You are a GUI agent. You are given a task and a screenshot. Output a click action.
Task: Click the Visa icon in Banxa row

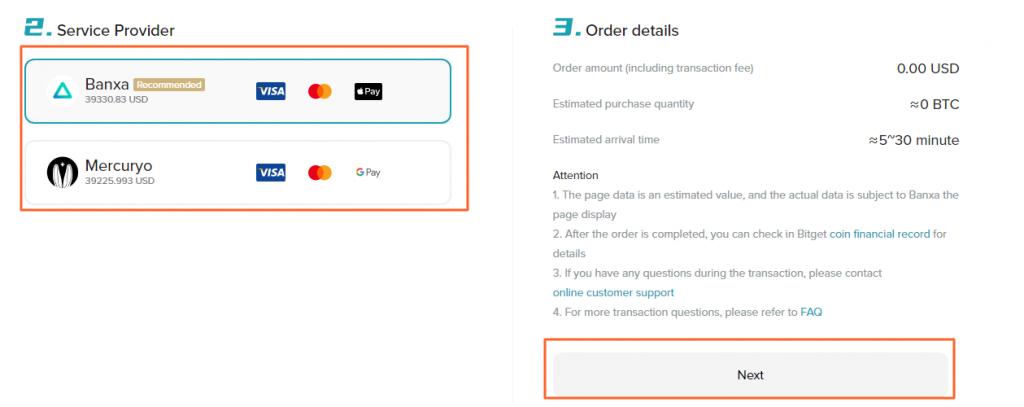[271, 92]
